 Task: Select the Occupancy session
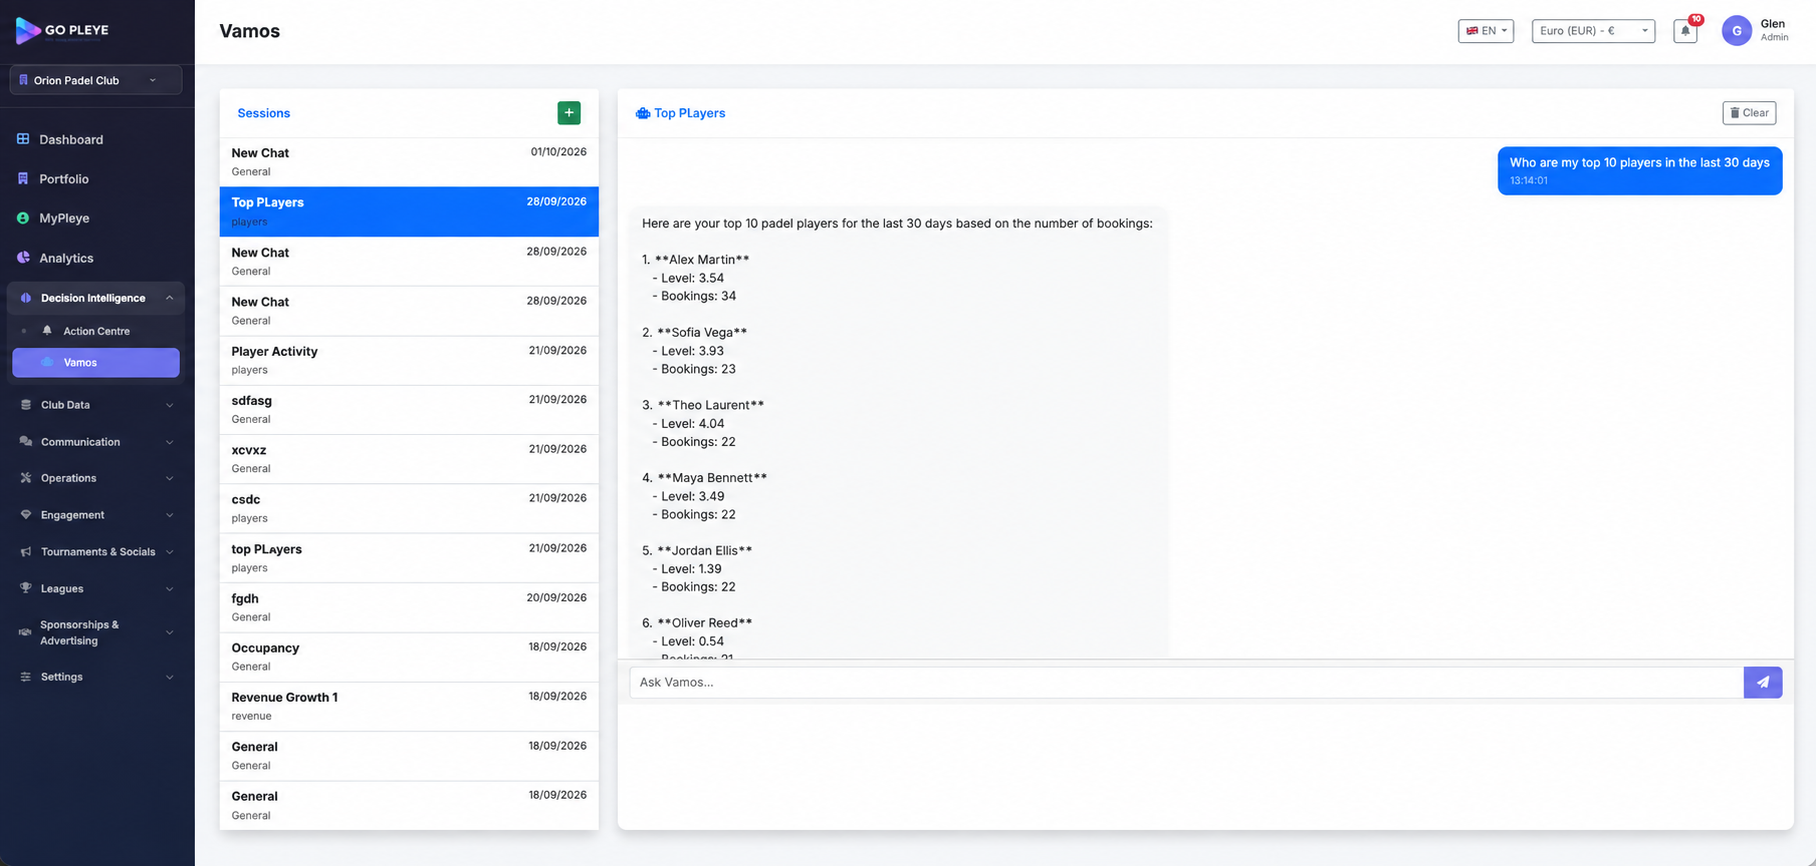point(409,657)
